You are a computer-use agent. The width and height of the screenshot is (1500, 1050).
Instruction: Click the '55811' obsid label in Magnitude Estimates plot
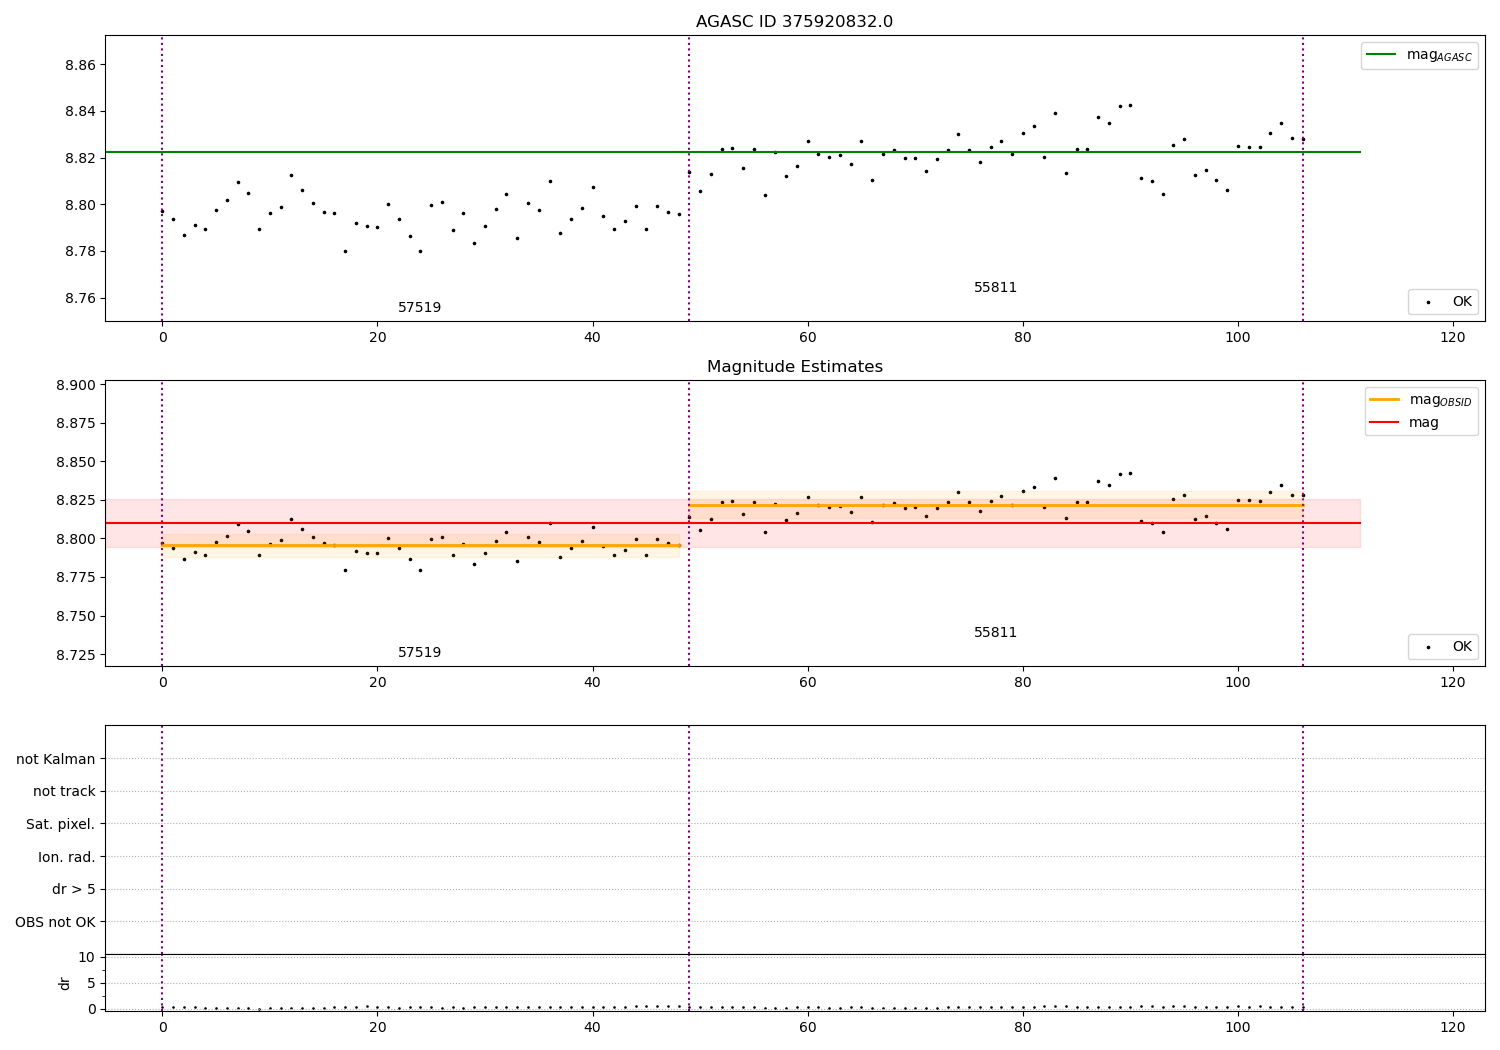point(995,633)
